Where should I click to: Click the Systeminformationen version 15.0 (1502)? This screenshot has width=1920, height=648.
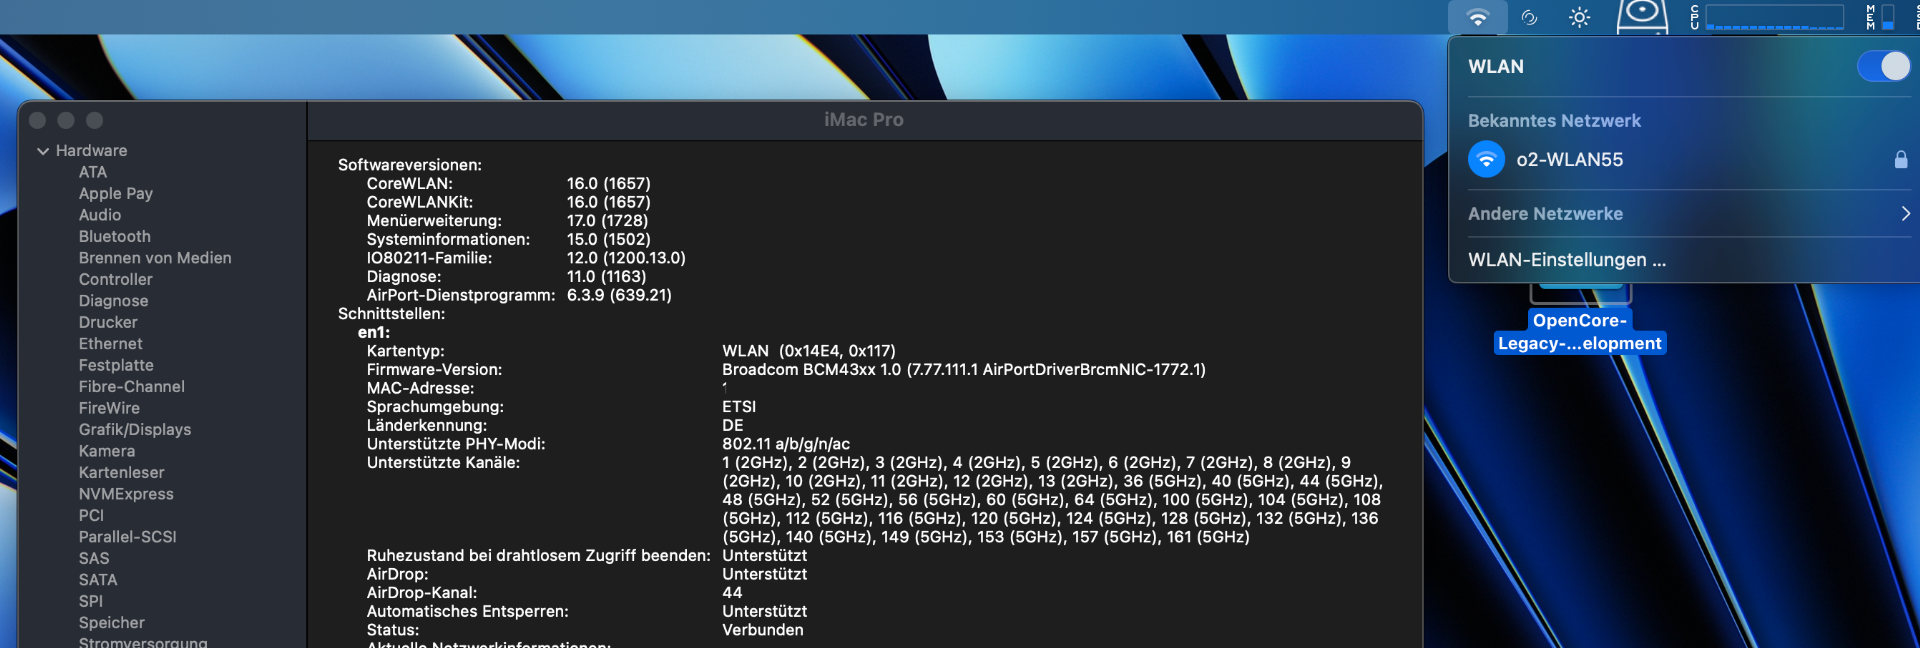(608, 240)
